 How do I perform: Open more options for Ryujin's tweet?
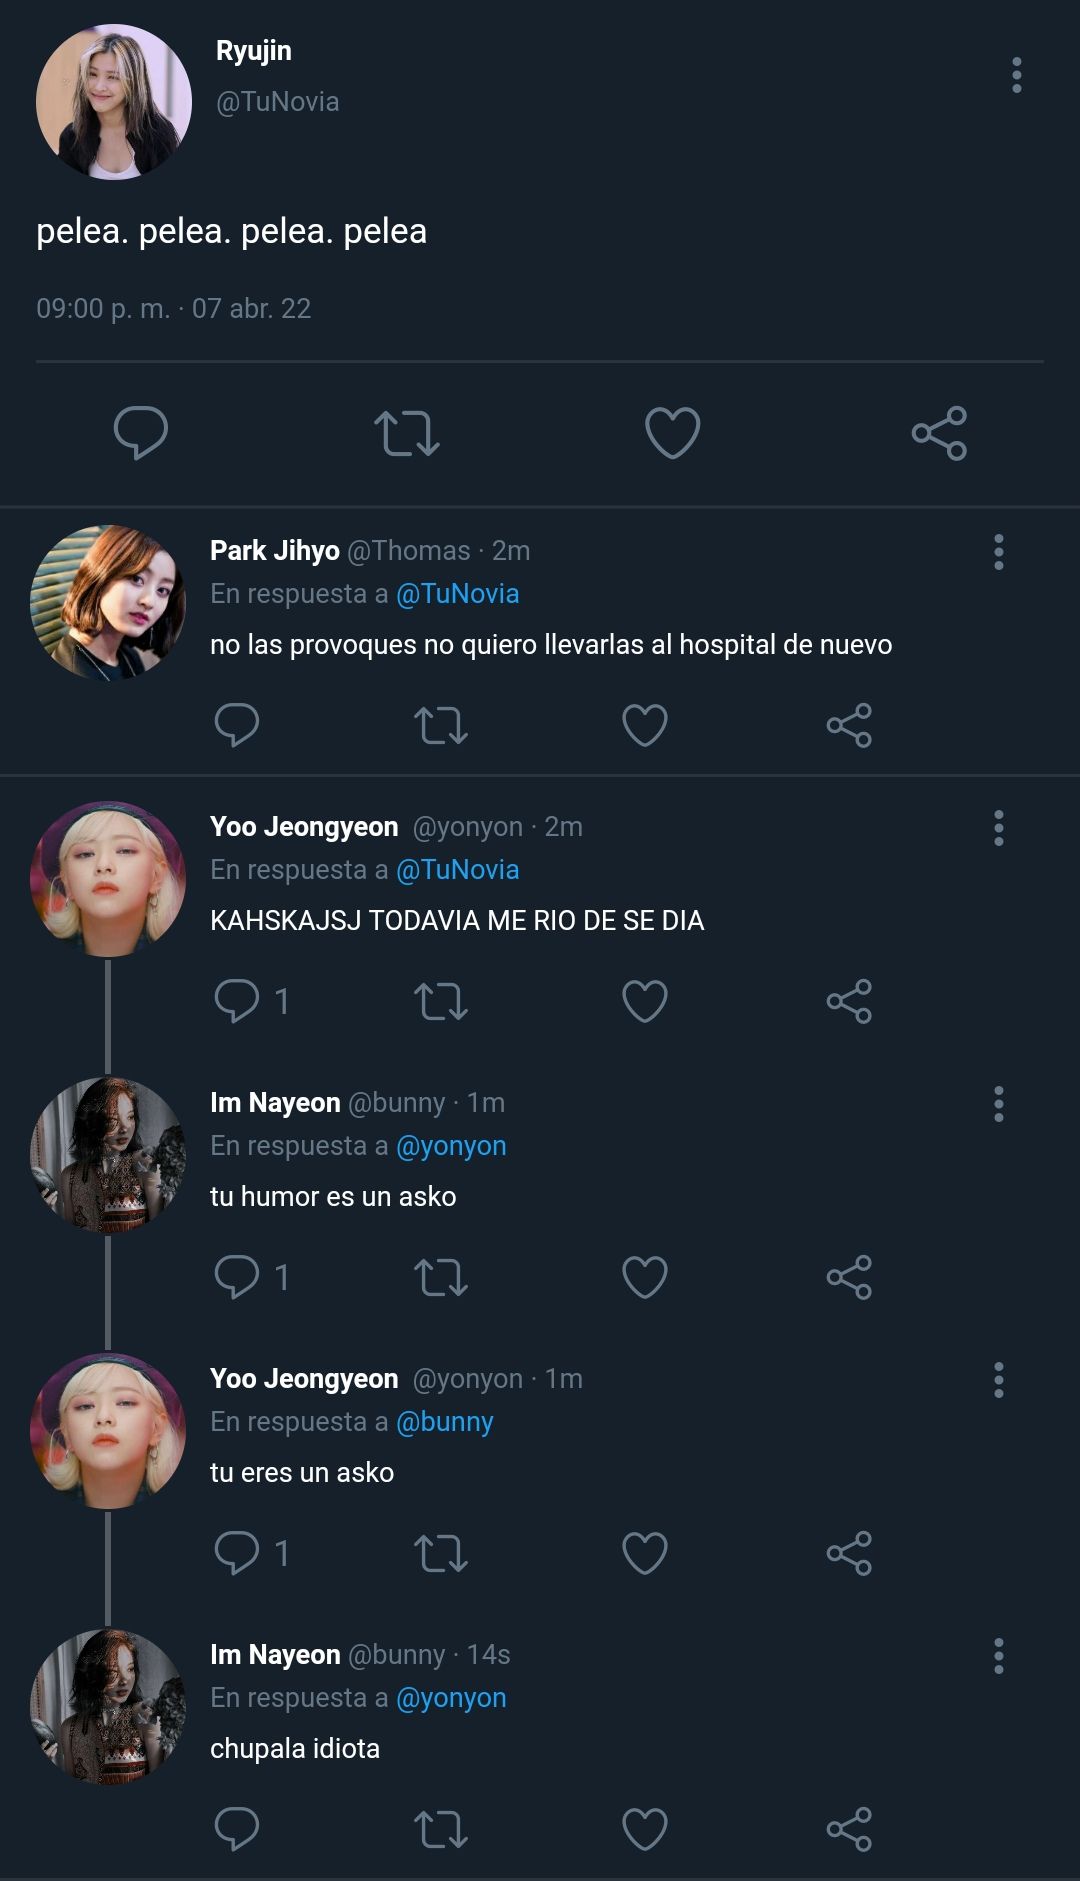pyautogui.click(x=1017, y=75)
